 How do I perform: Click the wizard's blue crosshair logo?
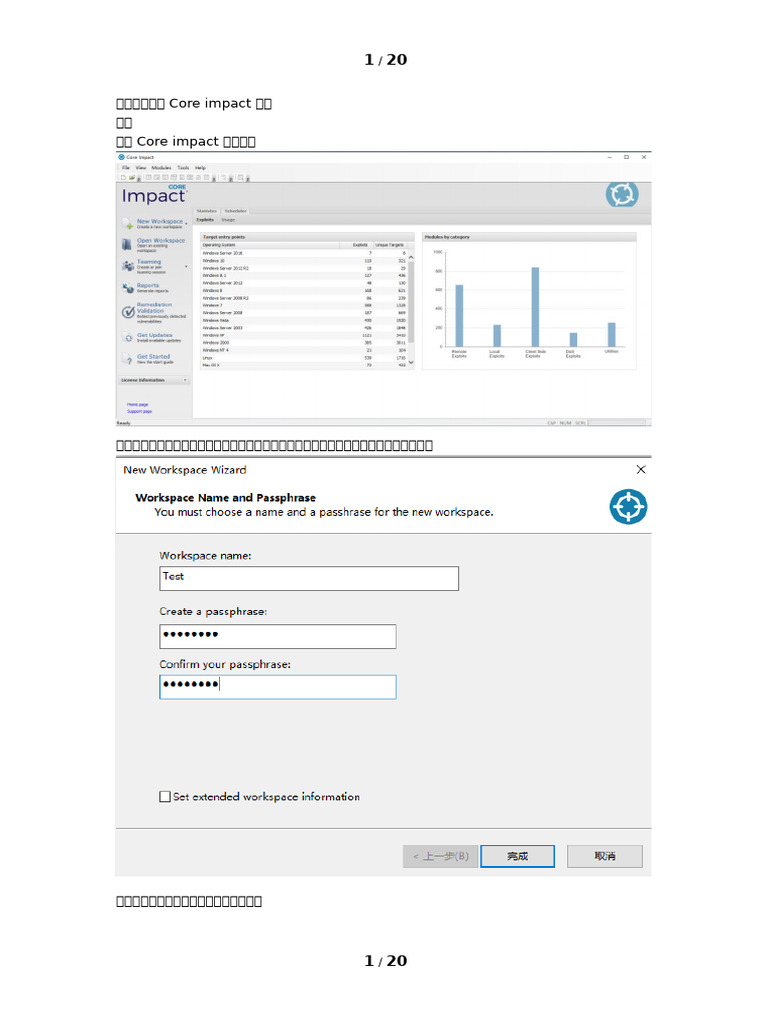(628, 507)
